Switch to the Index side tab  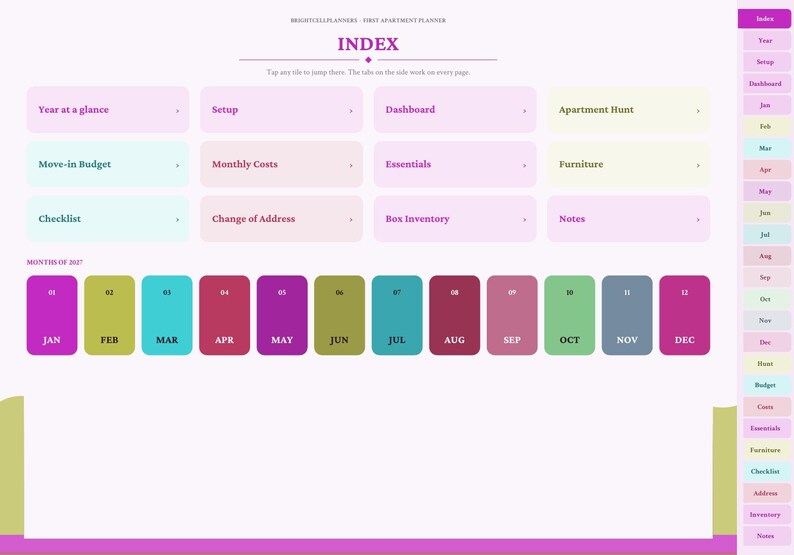[765, 19]
